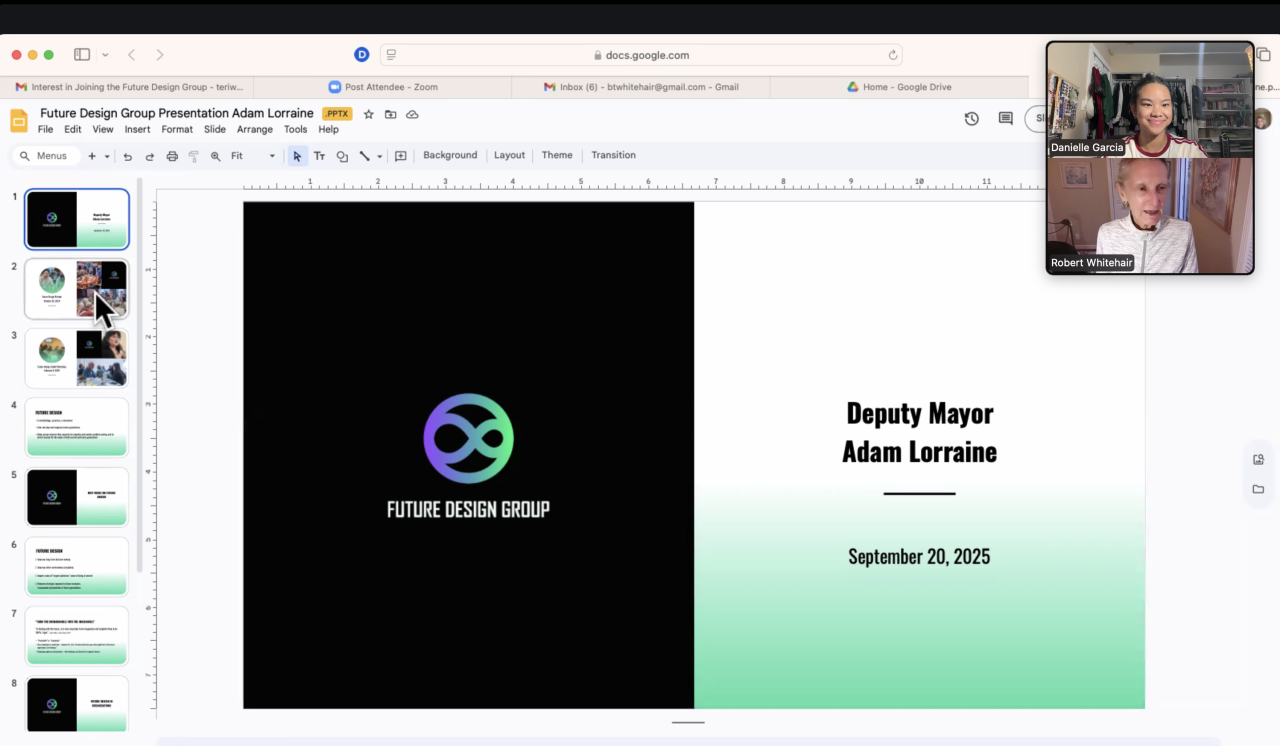Select slide 3 thumbnail

(77, 358)
